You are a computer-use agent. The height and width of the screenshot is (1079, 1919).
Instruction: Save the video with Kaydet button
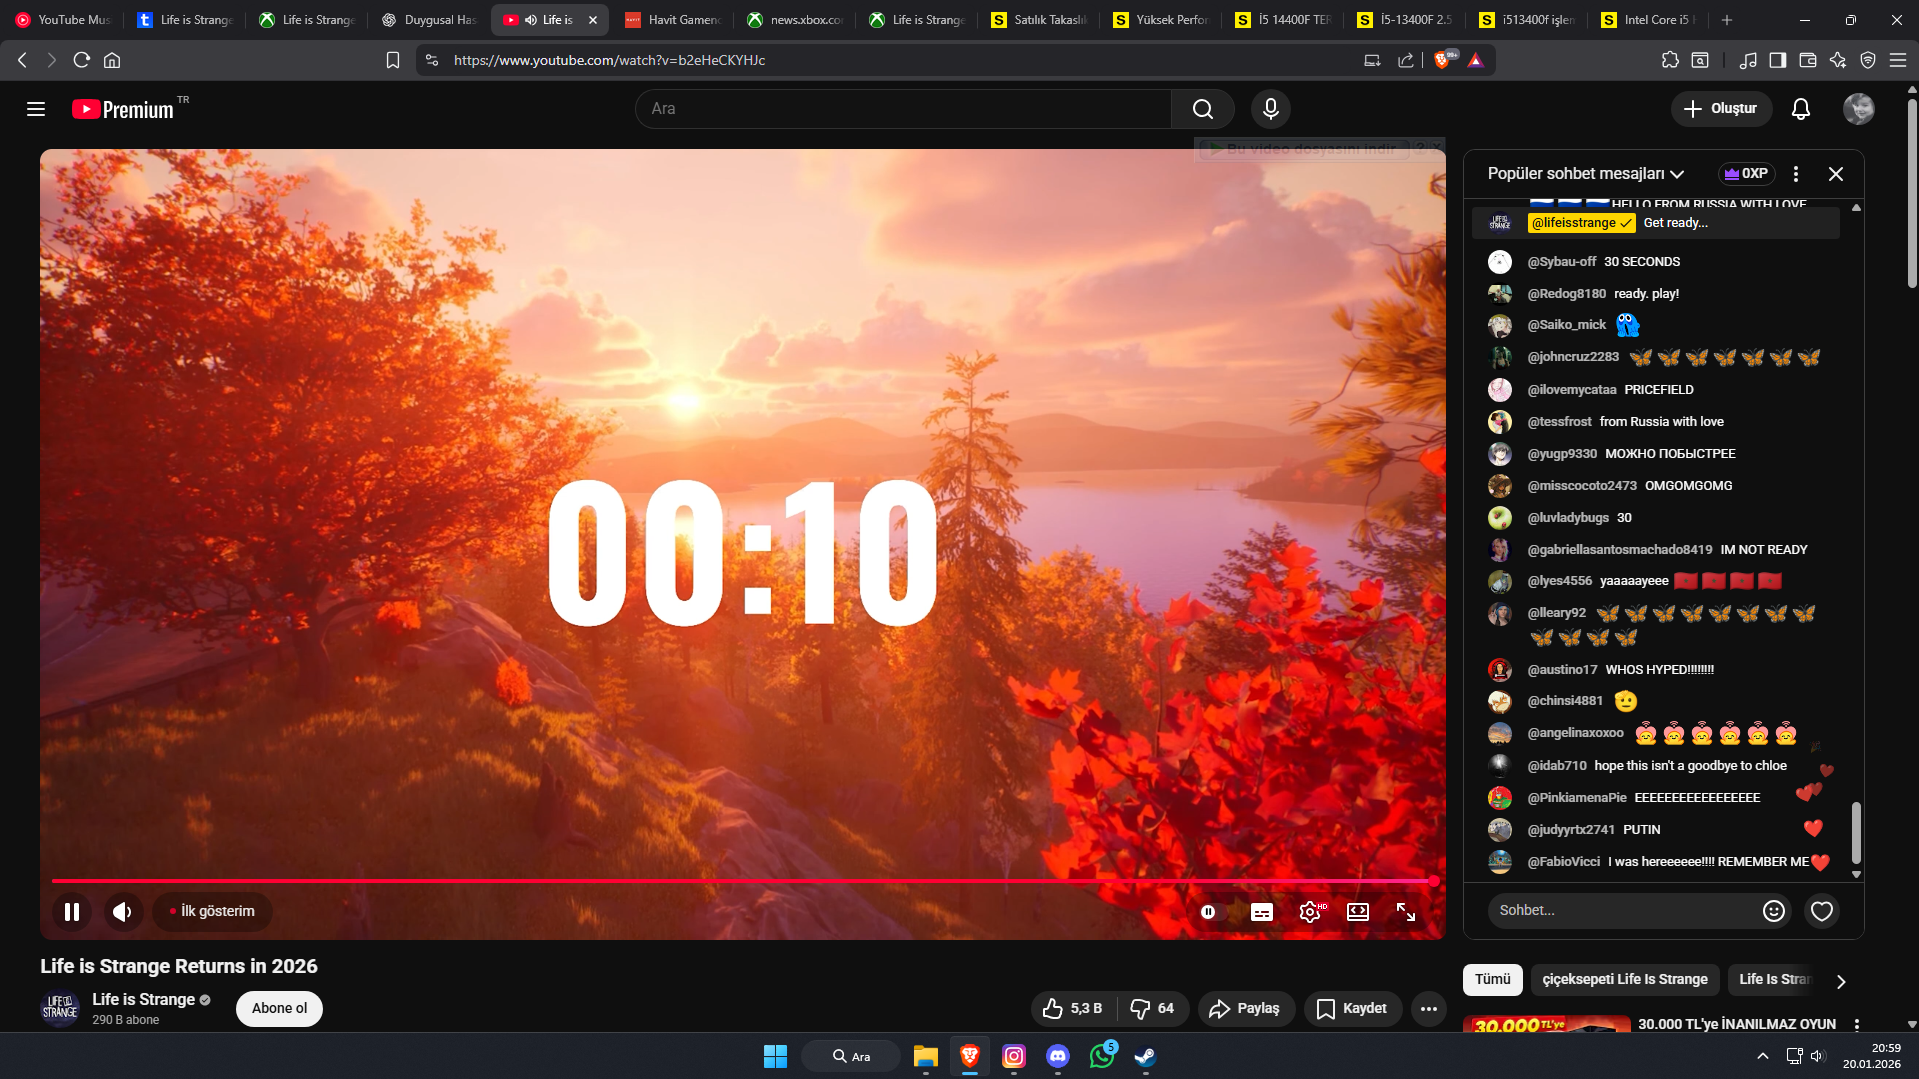(x=1352, y=1009)
